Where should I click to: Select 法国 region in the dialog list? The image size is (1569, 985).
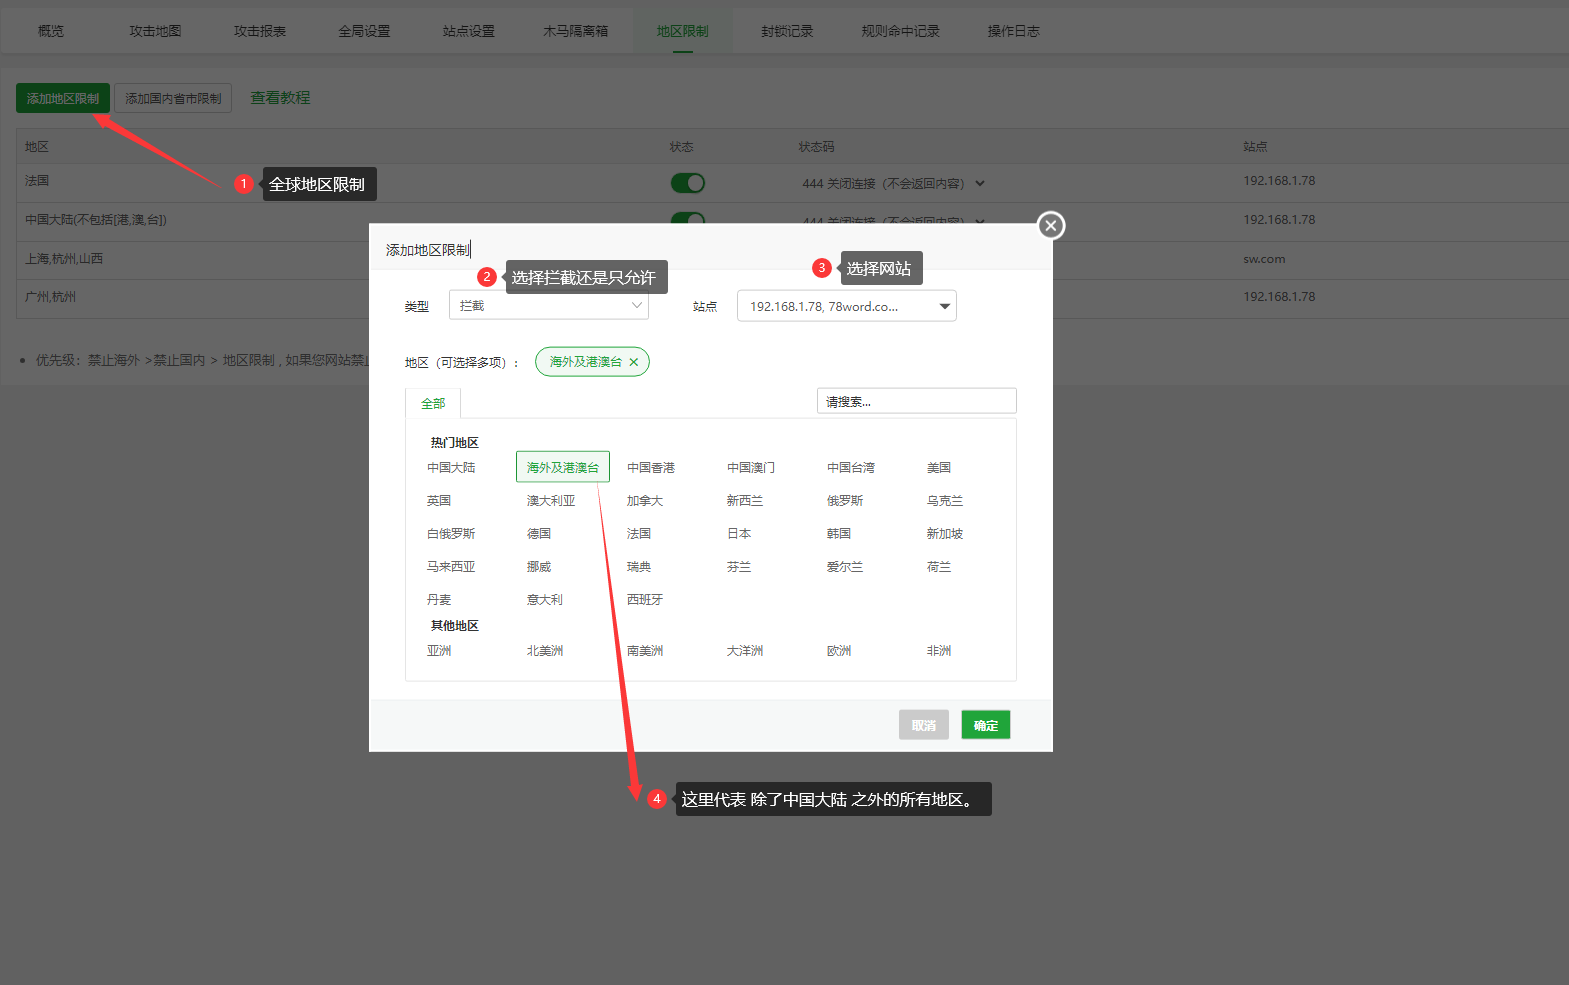[639, 534]
